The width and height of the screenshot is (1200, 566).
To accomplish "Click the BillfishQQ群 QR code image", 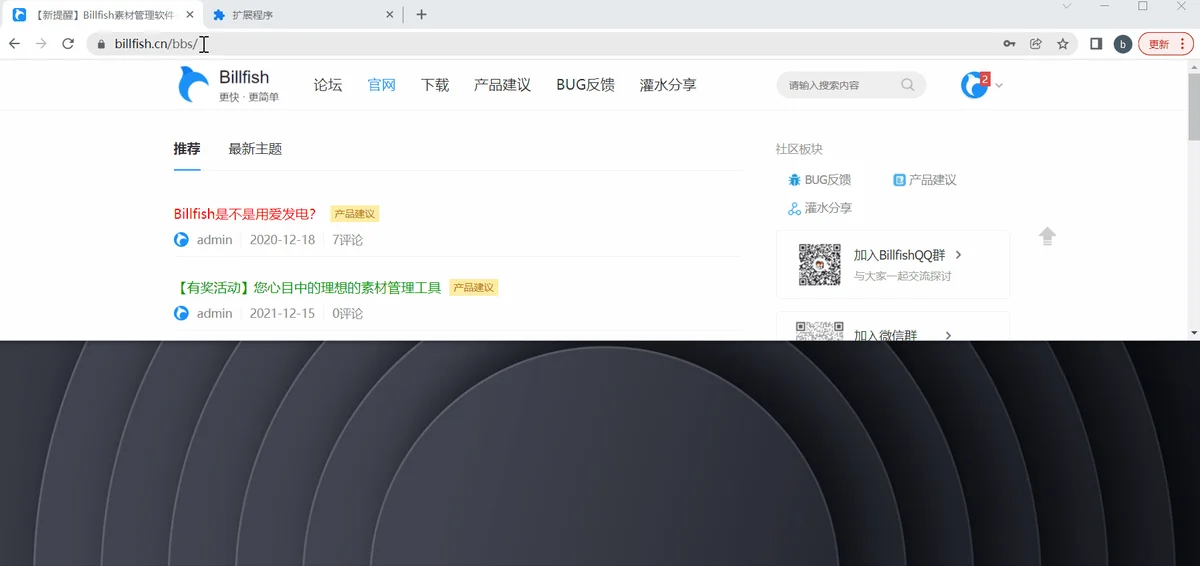I will click(819, 264).
